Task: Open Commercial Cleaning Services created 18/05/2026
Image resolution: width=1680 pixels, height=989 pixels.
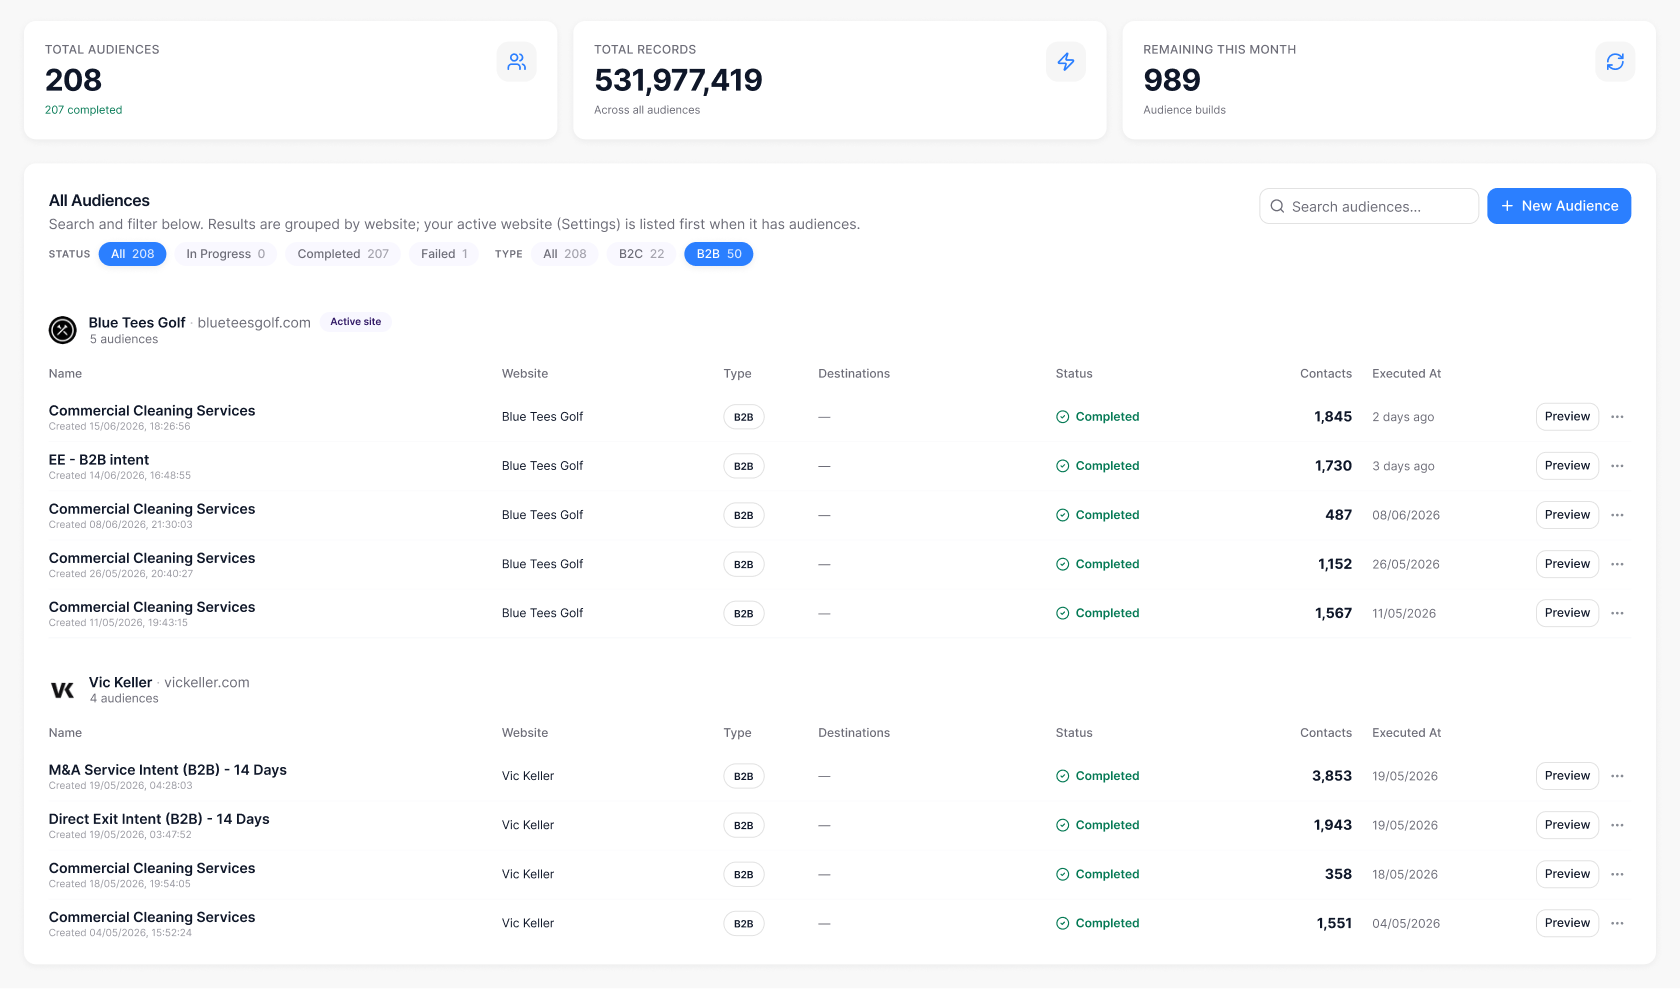Action: click(x=152, y=868)
